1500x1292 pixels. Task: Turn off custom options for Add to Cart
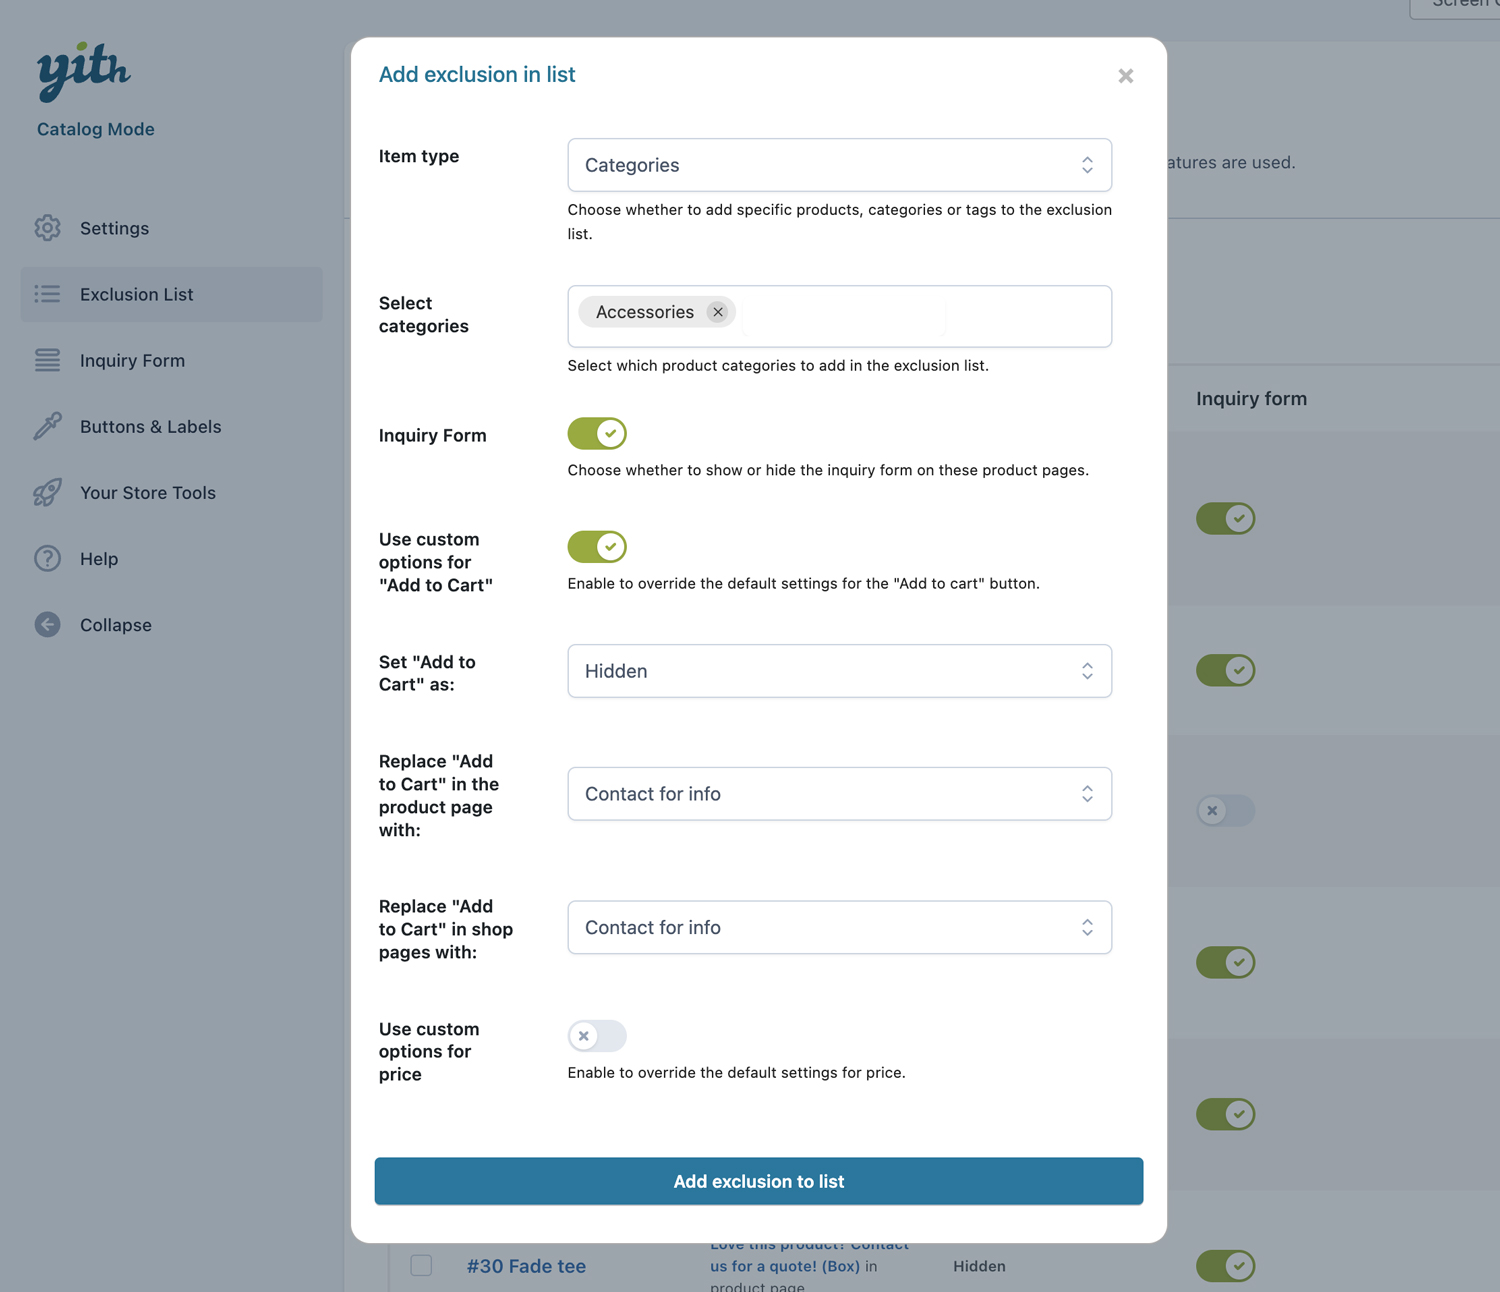click(x=597, y=547)
